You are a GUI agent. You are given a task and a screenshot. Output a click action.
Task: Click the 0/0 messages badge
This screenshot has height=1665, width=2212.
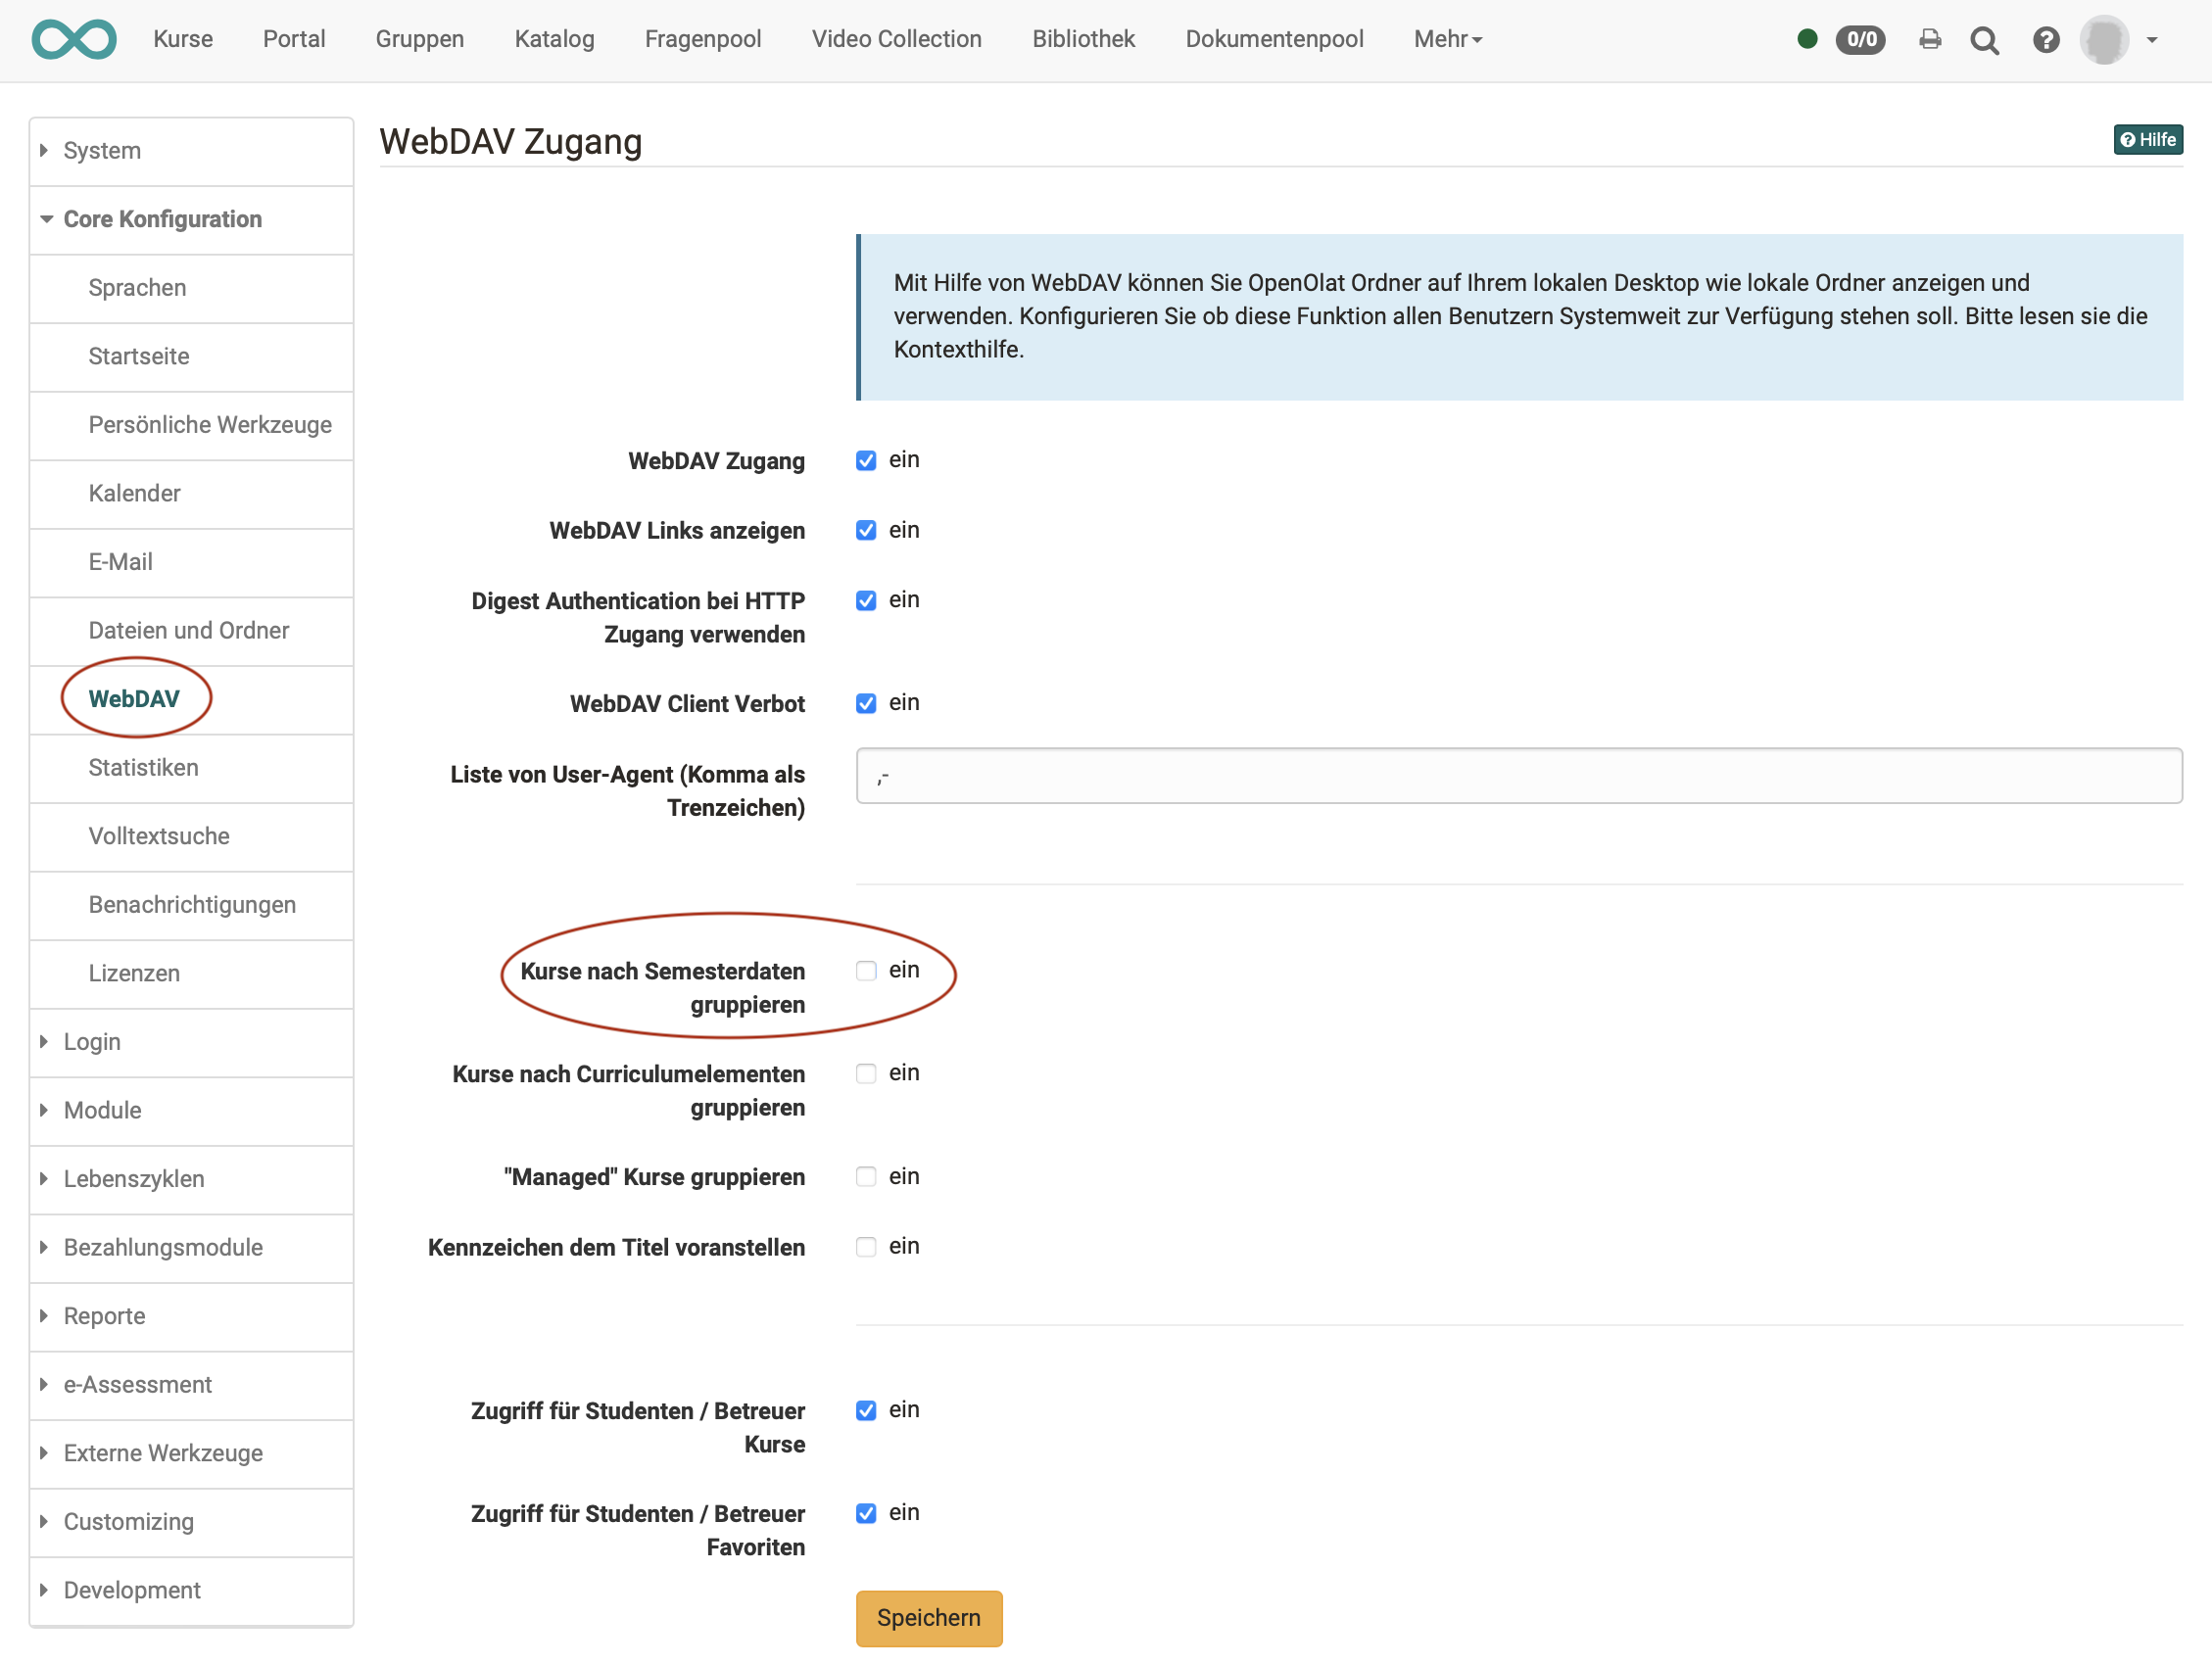1860,40
